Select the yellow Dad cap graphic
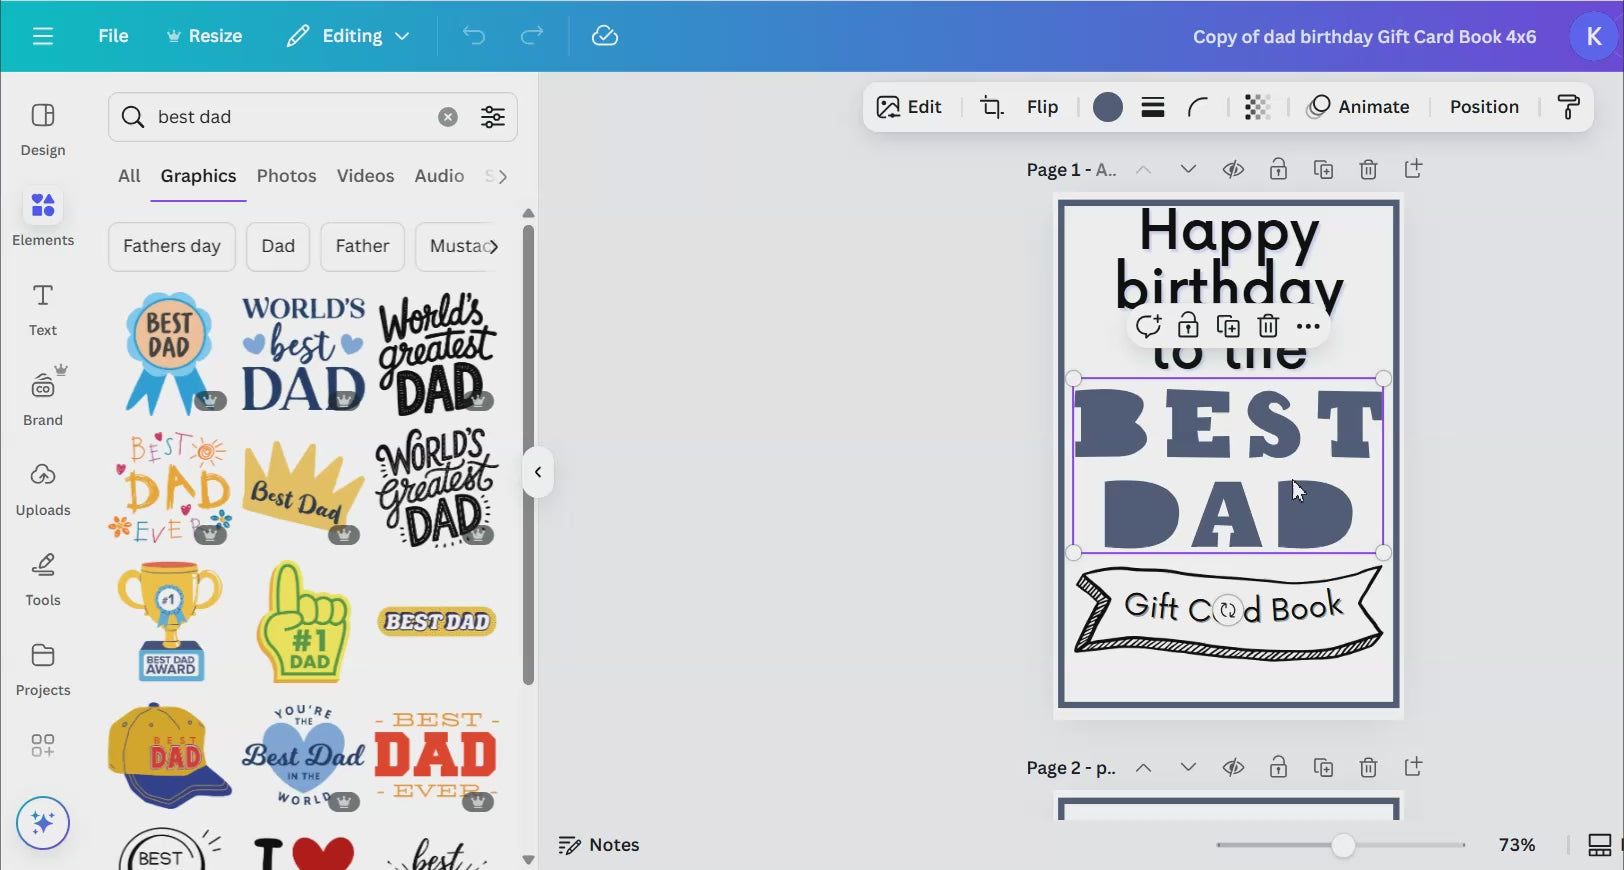Viewport: 1624px width, 870px height. (x=169, y=756)
